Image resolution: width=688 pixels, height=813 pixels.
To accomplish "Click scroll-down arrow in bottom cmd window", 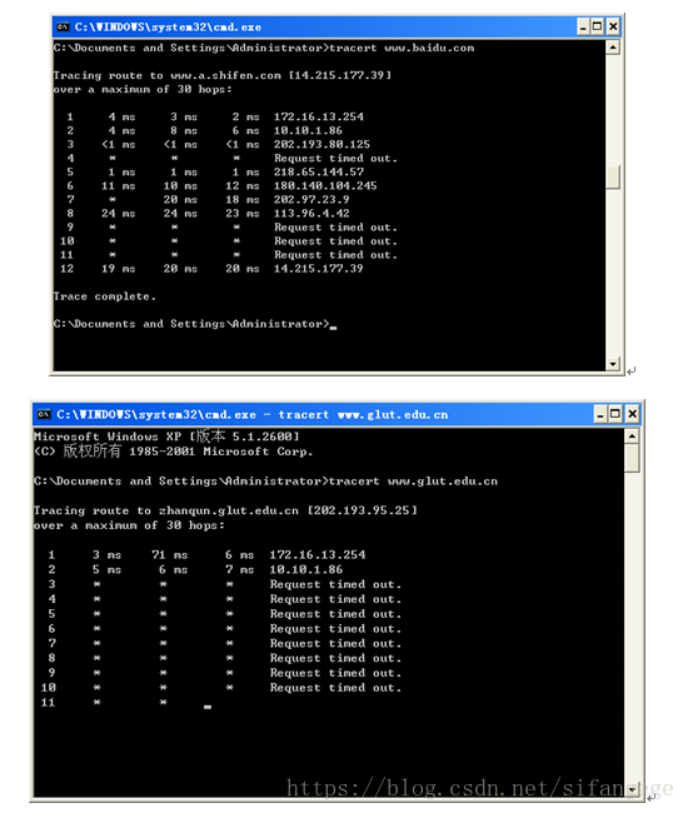I will pos(631,789).
